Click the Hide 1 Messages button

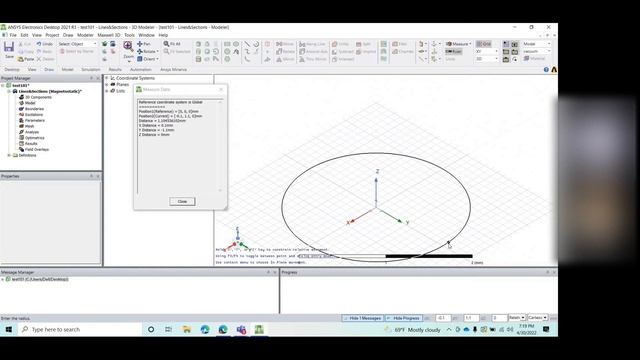363,318
